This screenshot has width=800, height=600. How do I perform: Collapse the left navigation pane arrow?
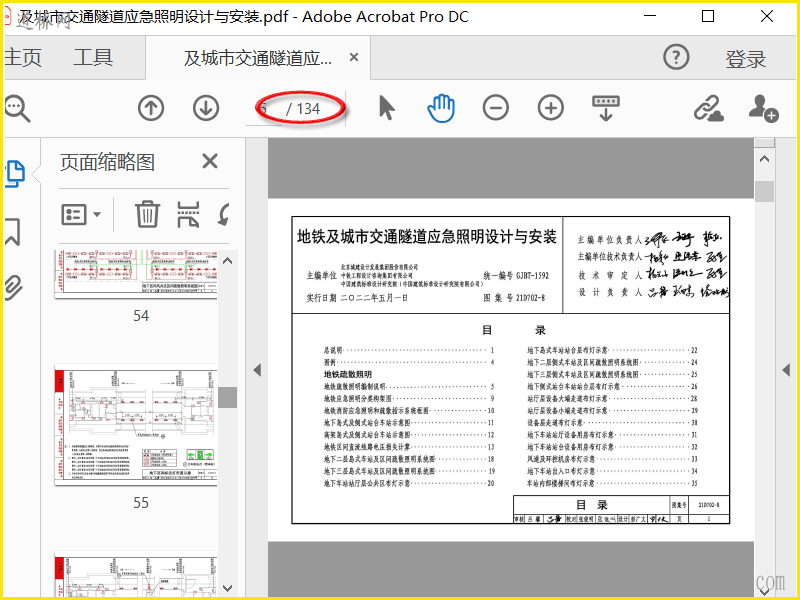point(257,370)
